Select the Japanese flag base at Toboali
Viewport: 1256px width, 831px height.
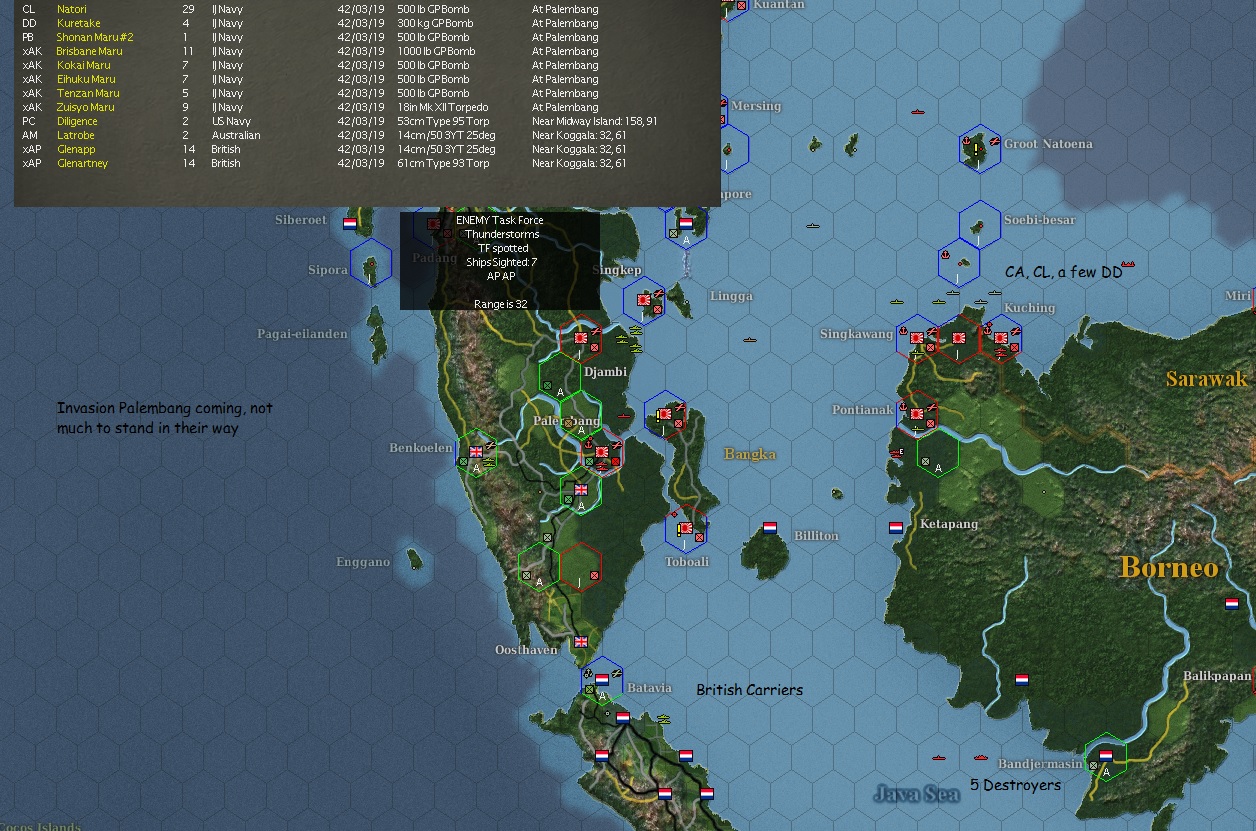(x=686, y=528)
